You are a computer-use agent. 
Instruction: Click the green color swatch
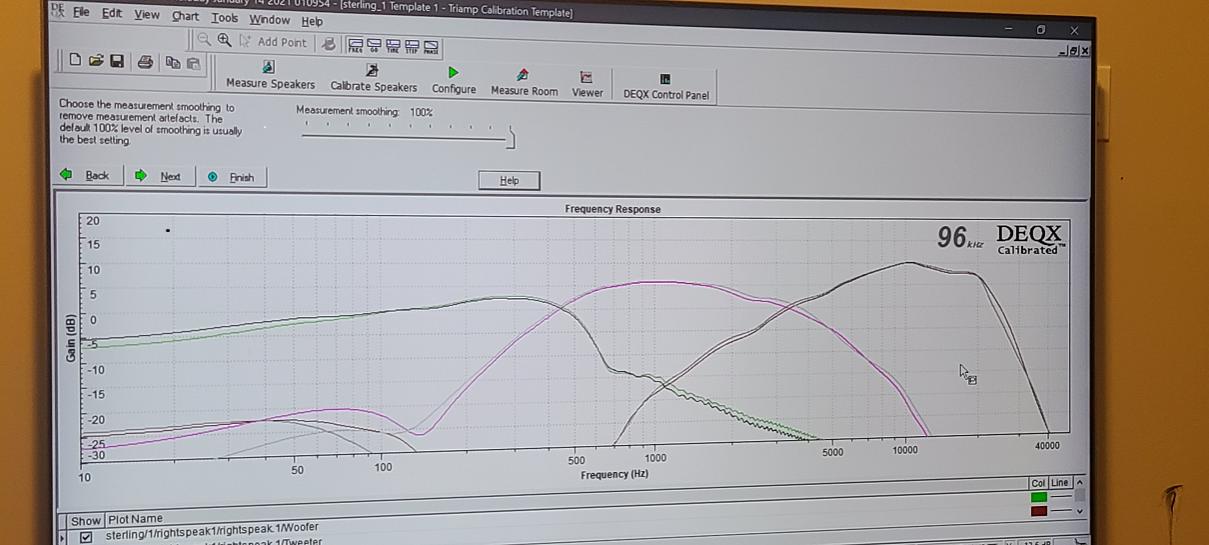tap(1039, 496)
